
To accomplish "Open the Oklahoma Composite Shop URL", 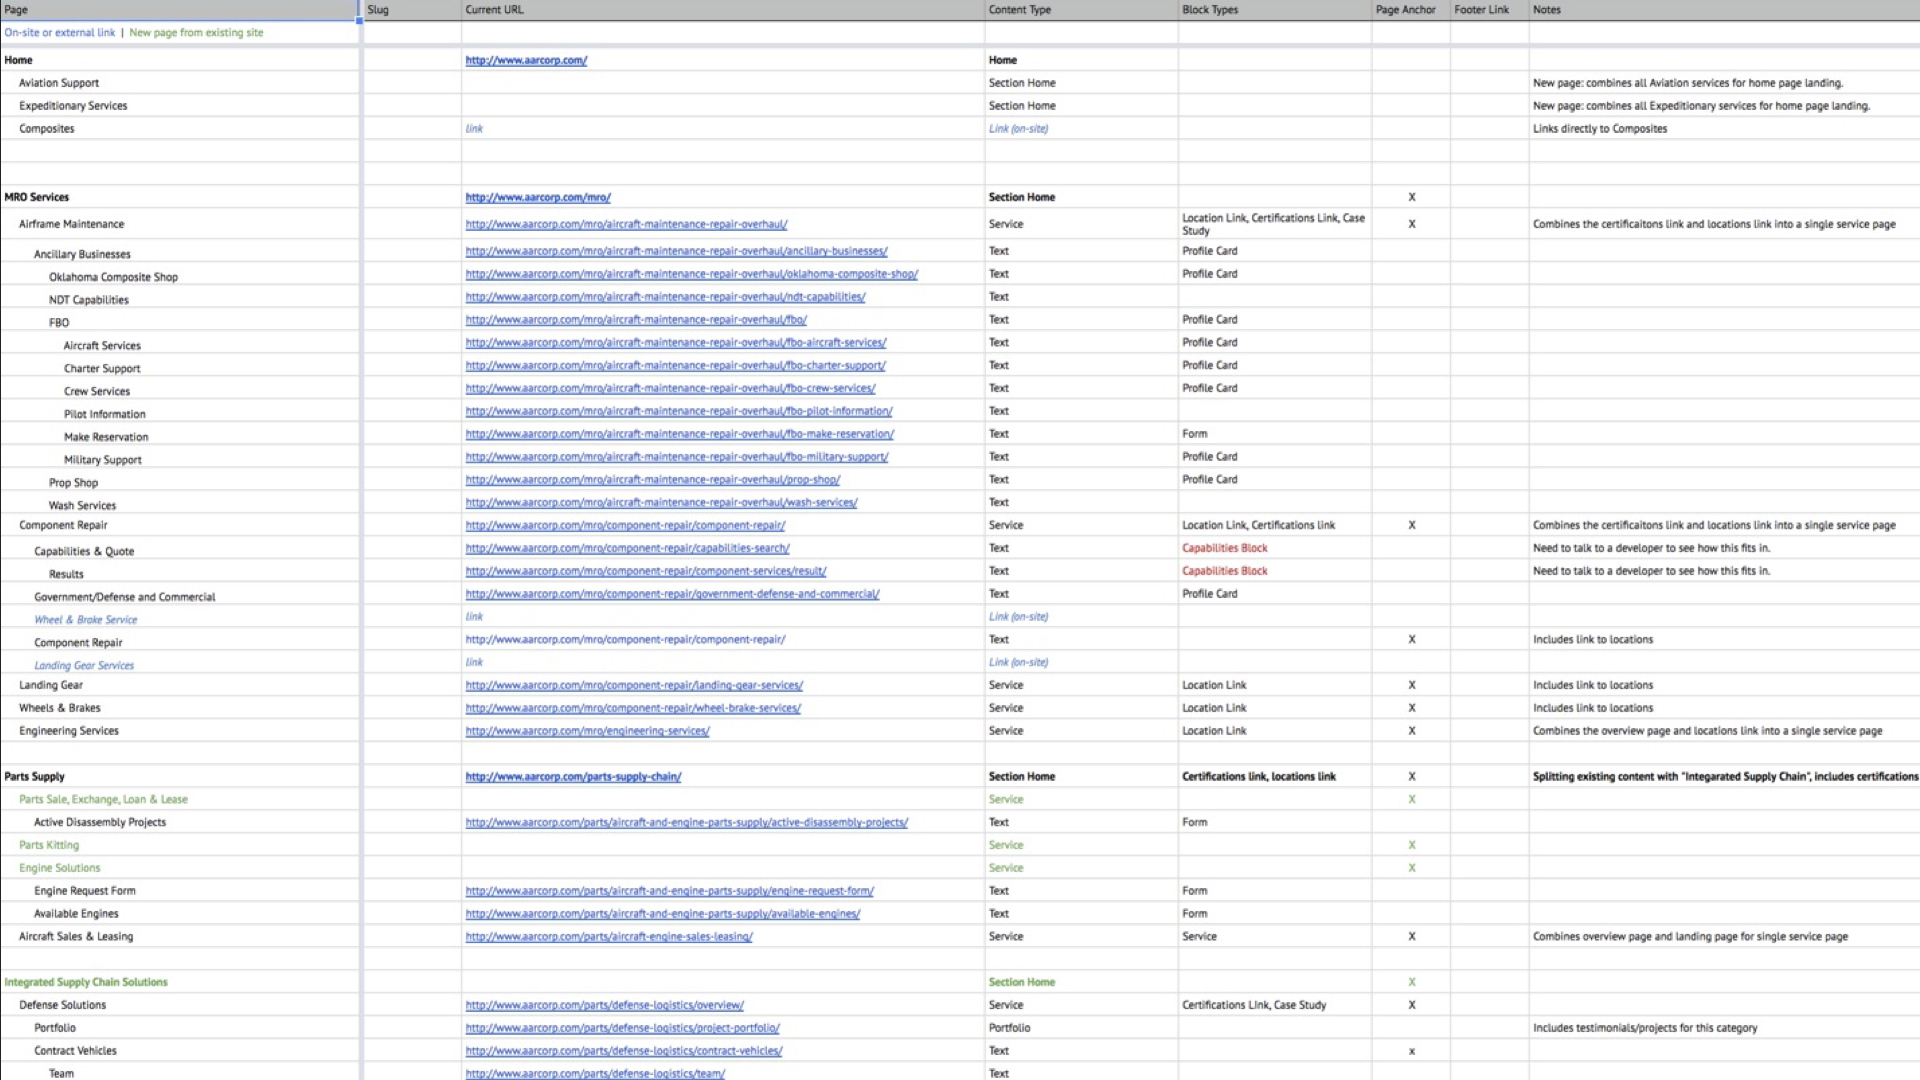I will point(693,273).
